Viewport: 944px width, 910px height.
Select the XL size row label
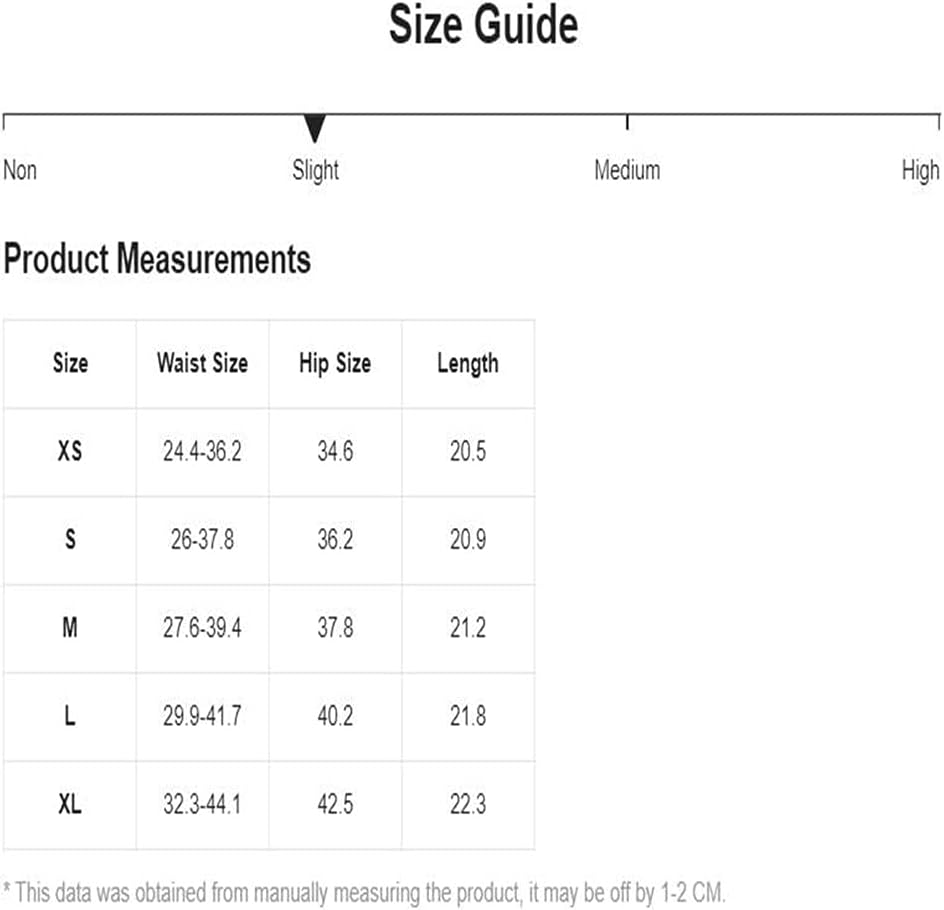70,803
